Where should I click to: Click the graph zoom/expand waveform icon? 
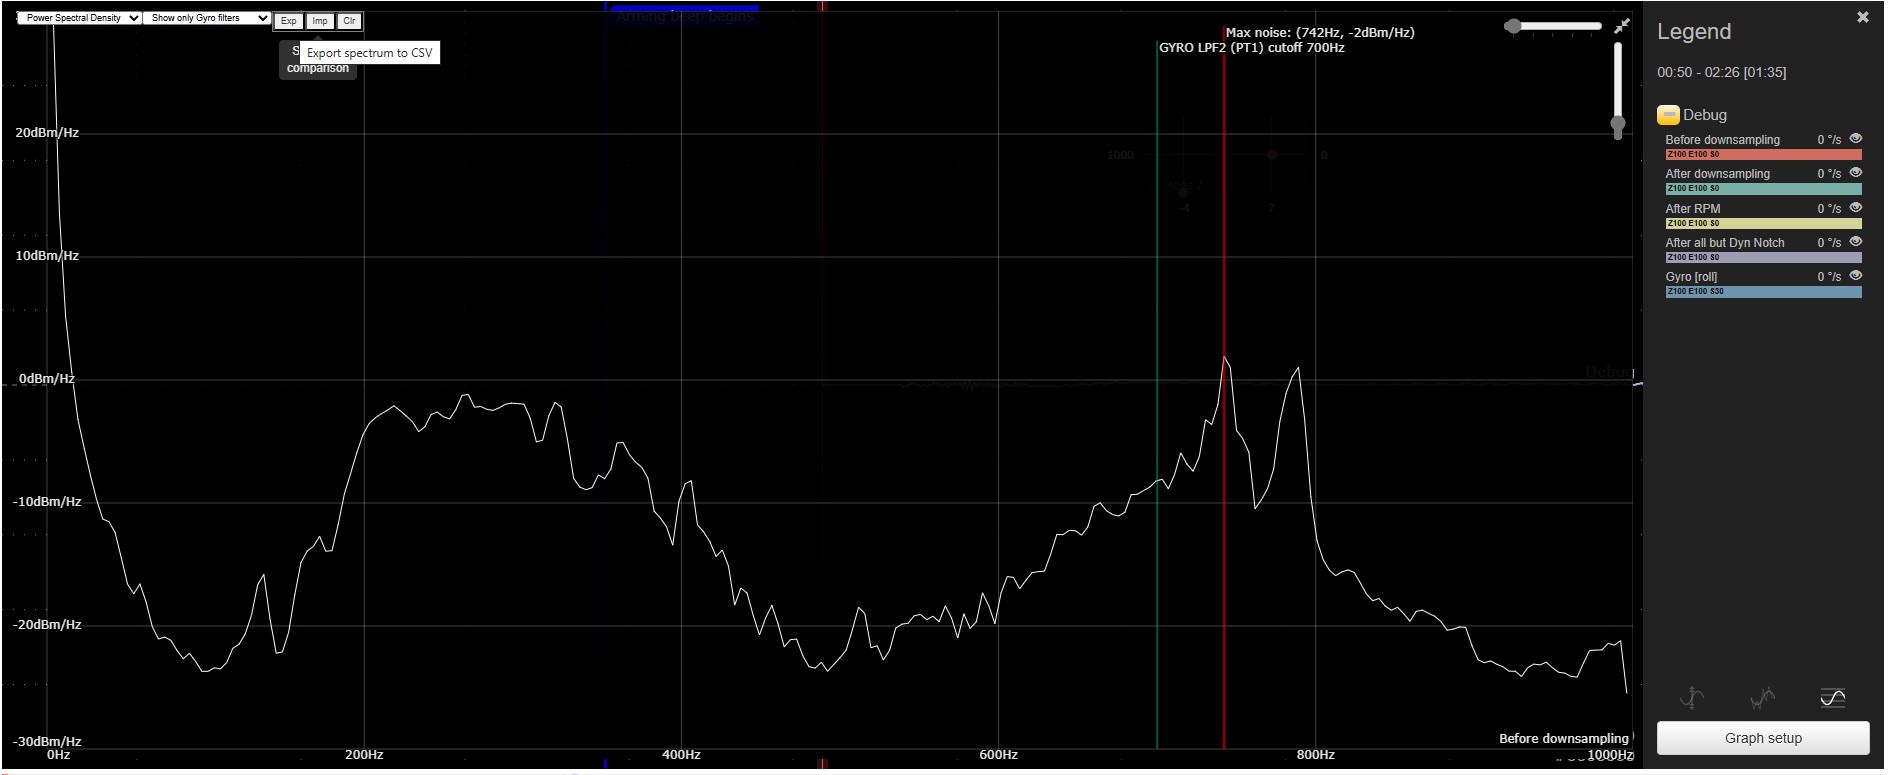(1691, 698)
